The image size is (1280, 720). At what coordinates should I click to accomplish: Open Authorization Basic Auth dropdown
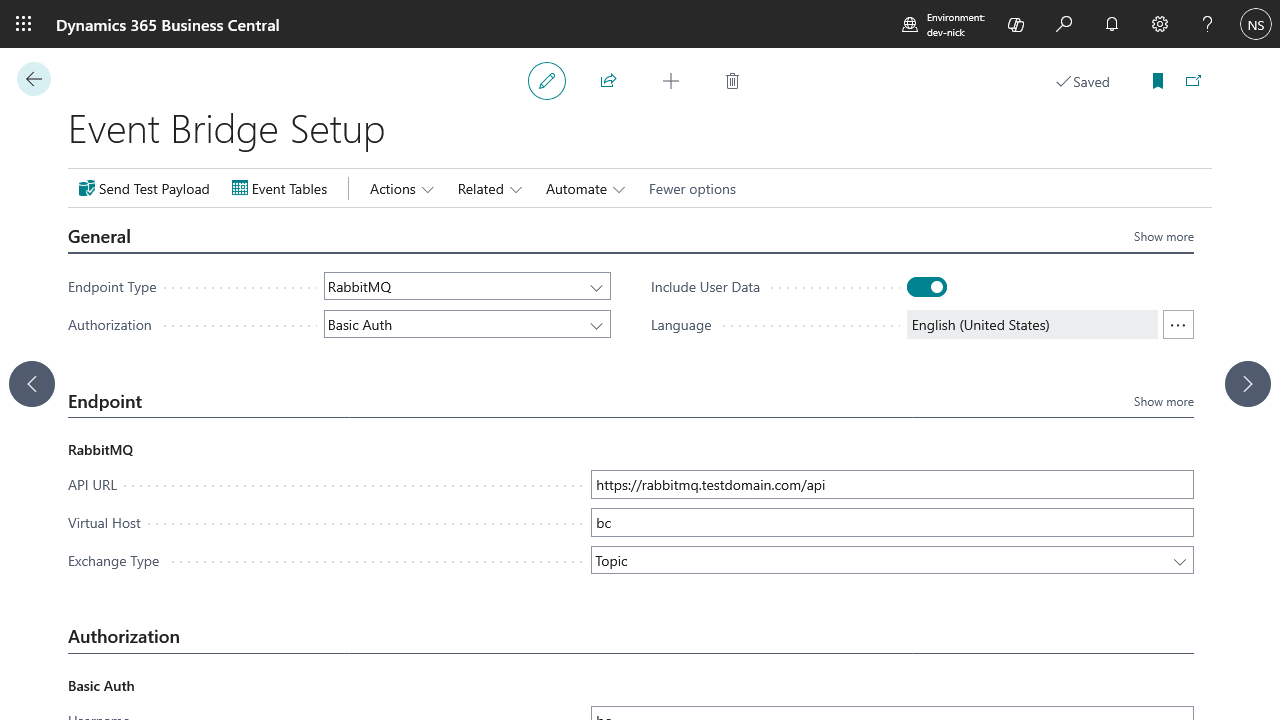pos(467,325)
